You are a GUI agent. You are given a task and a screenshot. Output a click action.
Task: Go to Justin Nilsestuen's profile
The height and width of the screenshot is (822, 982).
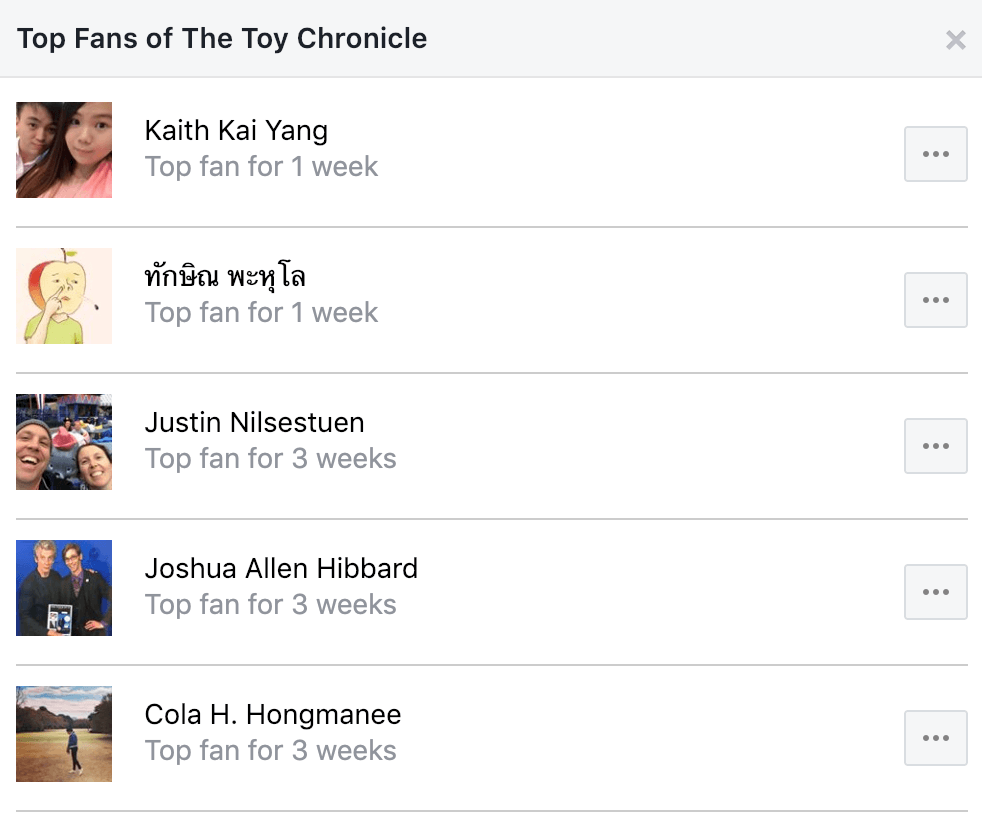[x=254, y=423]
